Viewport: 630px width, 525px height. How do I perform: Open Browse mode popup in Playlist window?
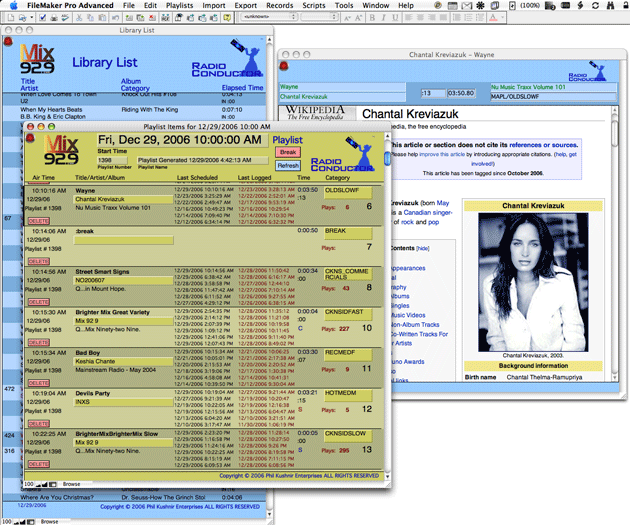pyautogui.click(x=72, y=484)
